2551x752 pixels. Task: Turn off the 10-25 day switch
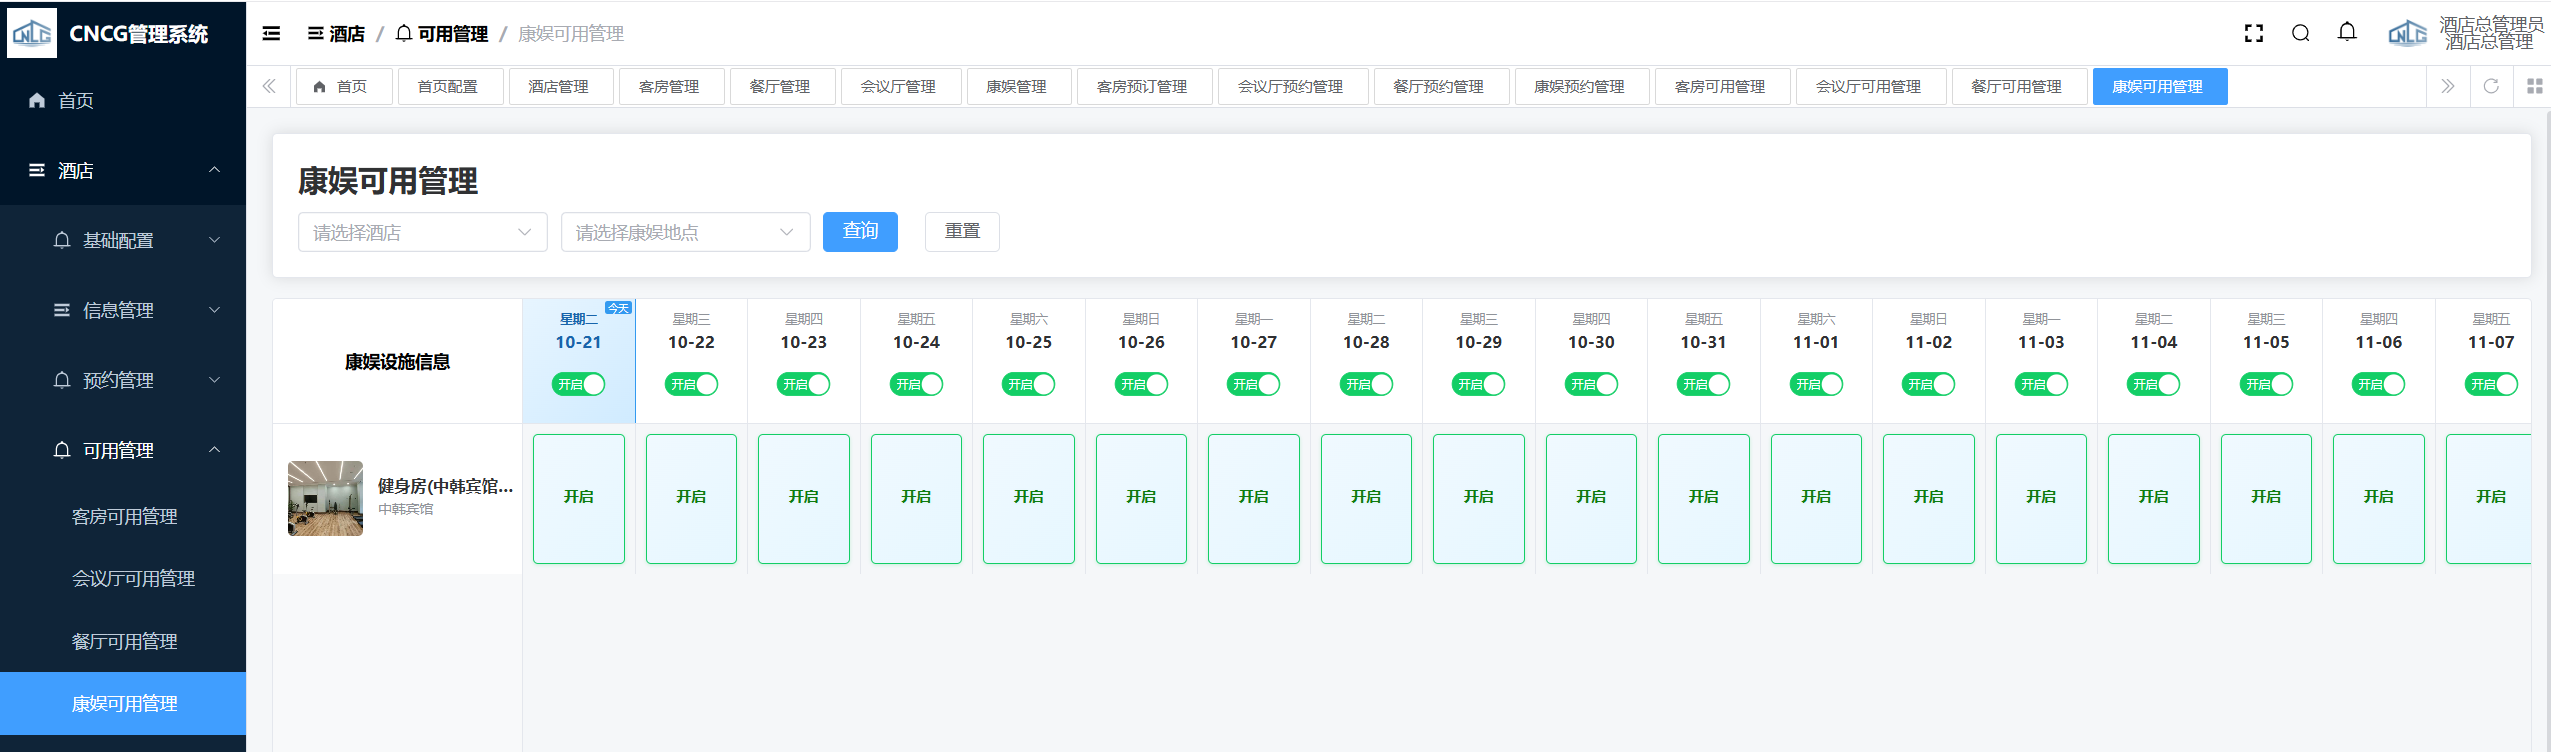(1029, 384)
